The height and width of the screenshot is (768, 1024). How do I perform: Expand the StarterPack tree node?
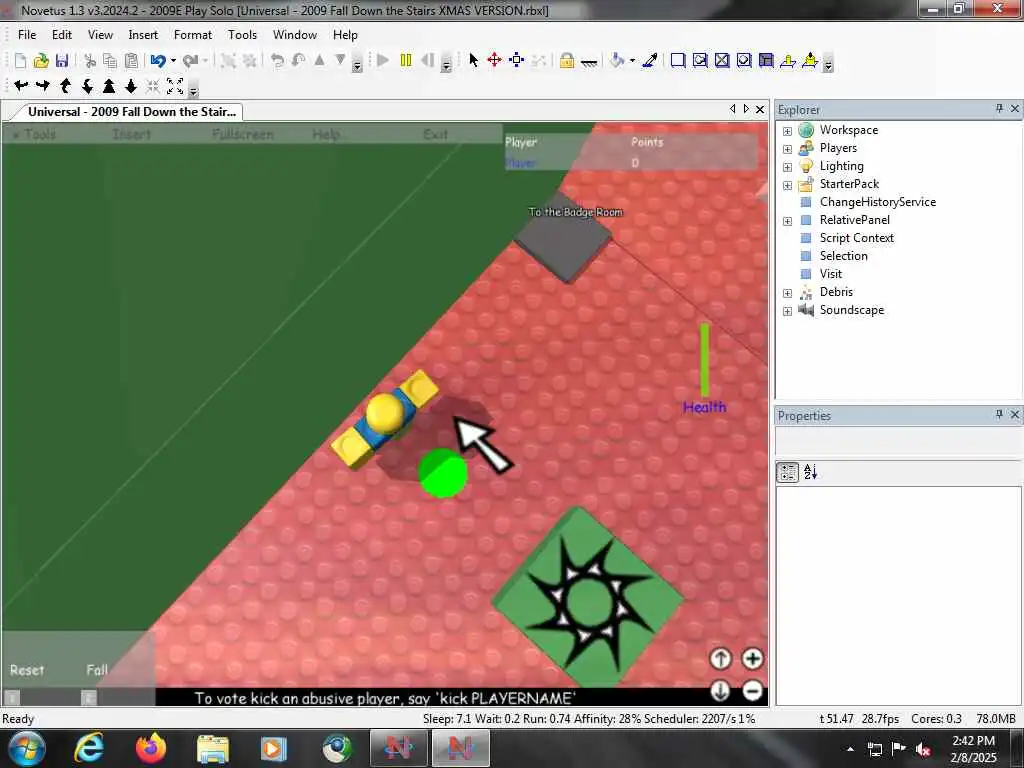pos(787,185)
